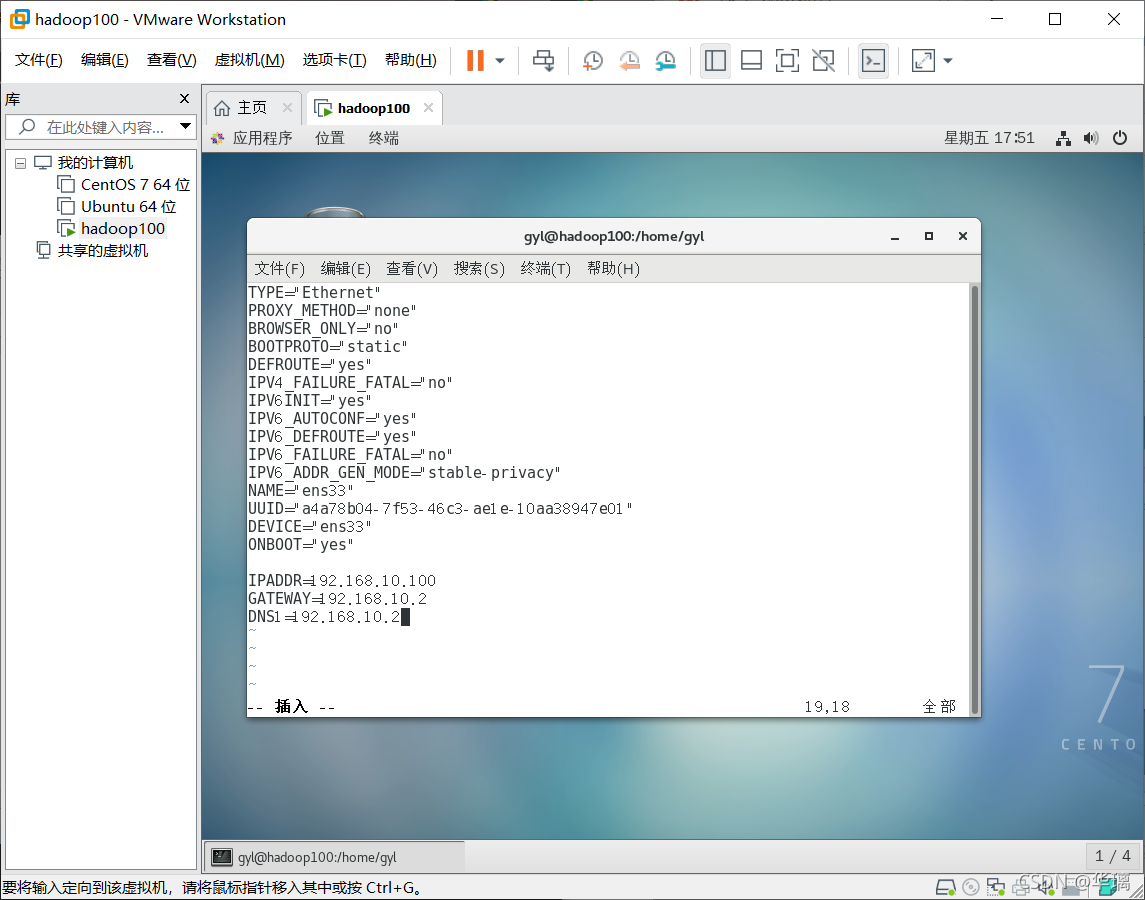The height and width of the screenshot is (900, 1145).
Task: Toggle the console view toolbar icon
Action: click(x=873, y=60)
